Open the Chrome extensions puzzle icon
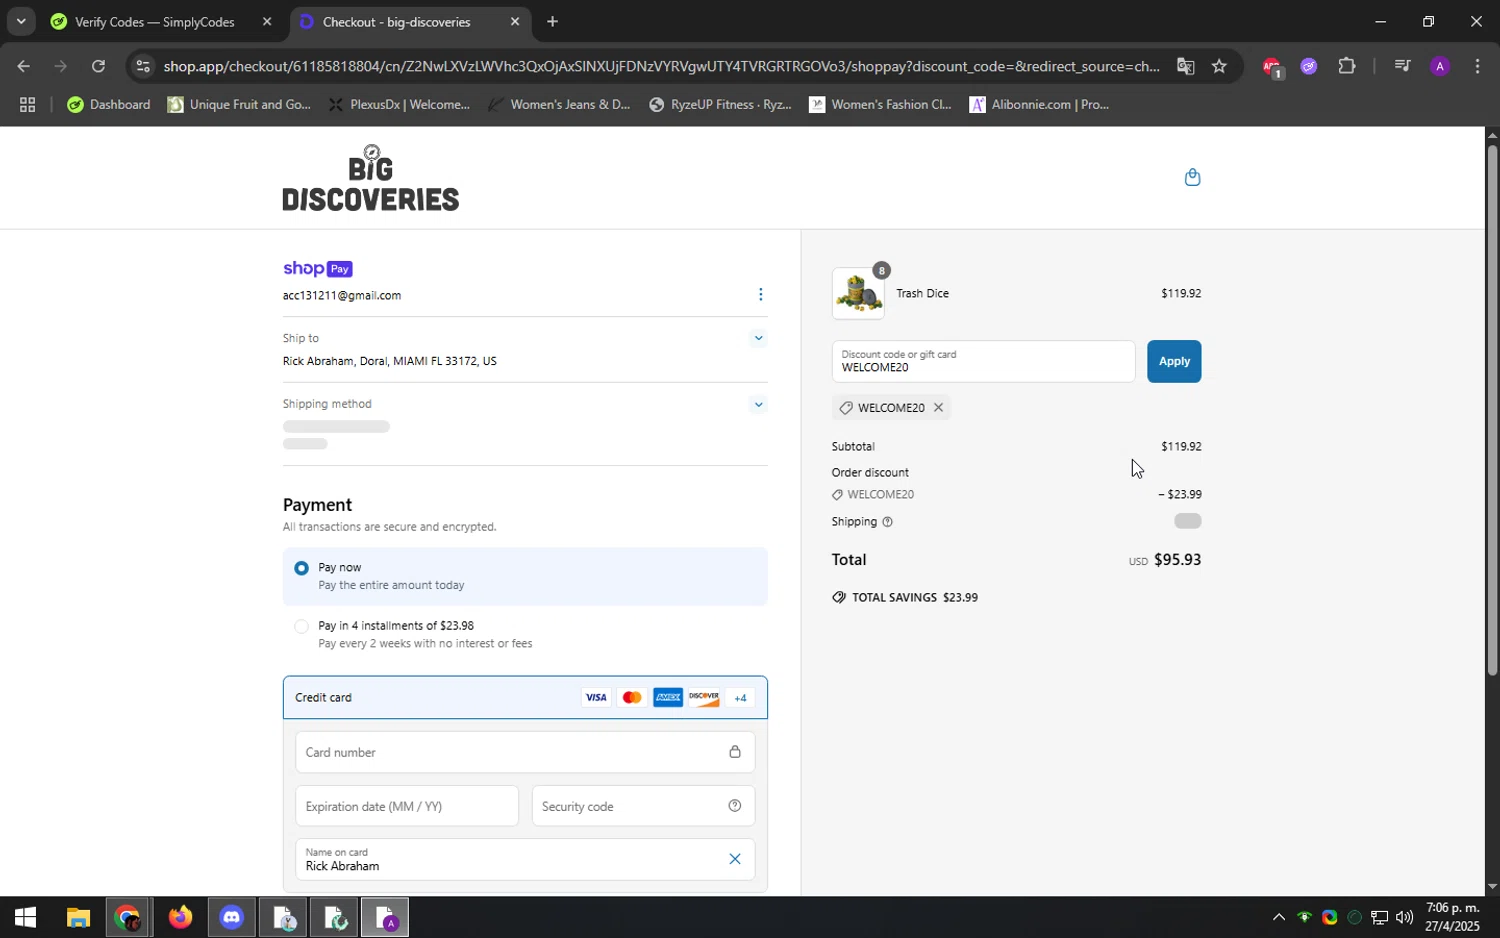This screenshot has height=938, width=1500. 1347,67
